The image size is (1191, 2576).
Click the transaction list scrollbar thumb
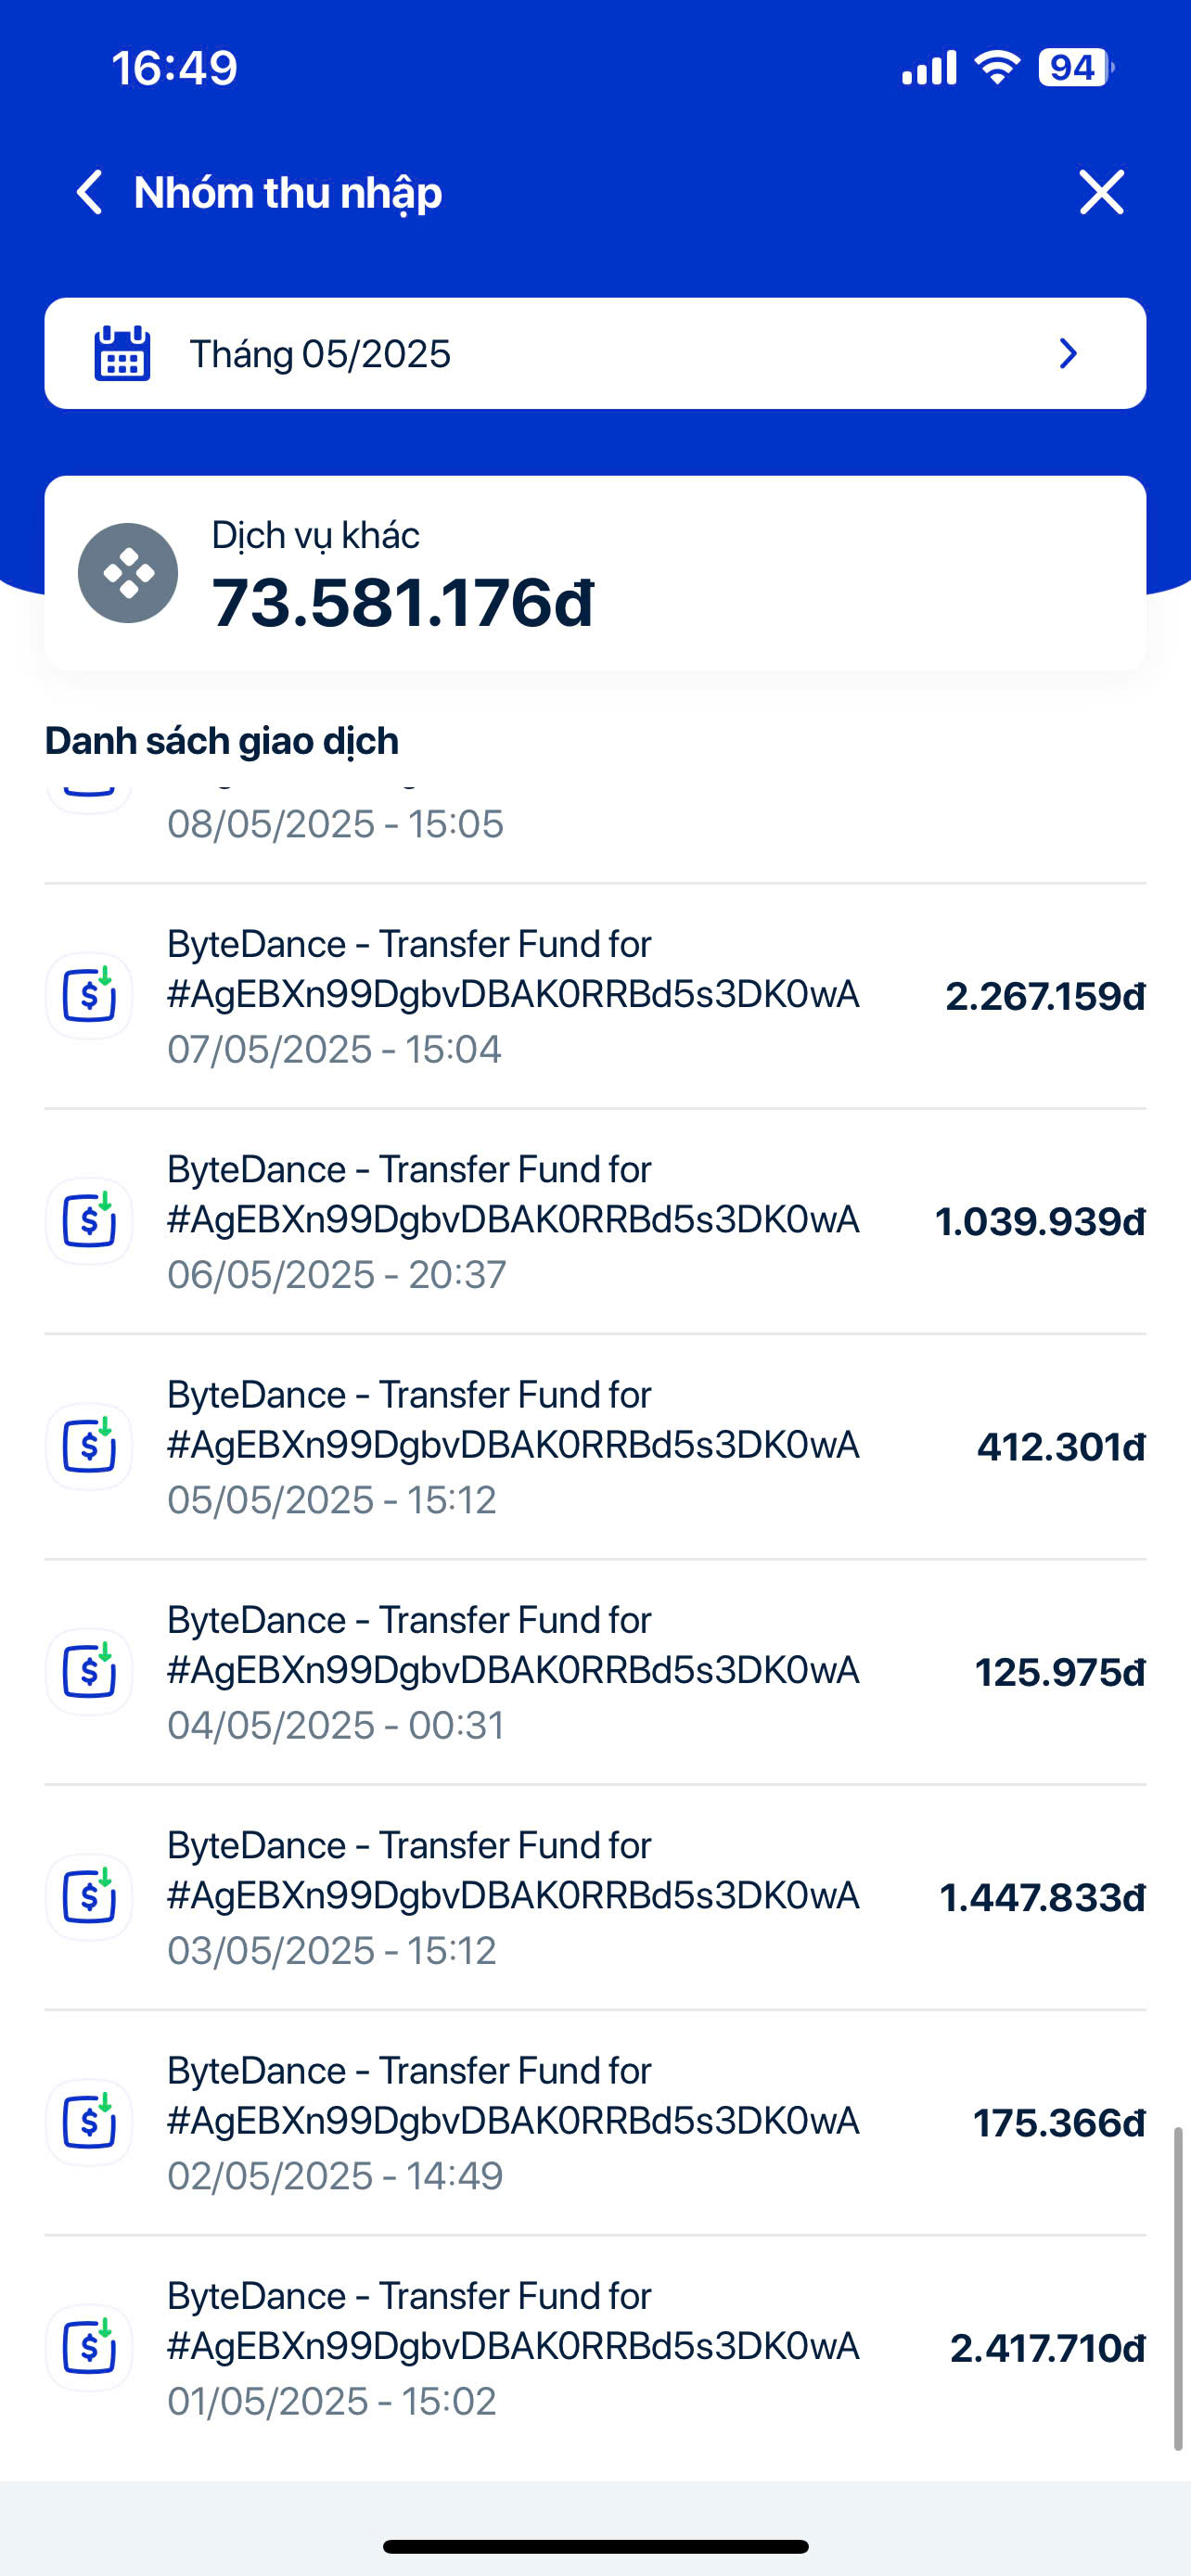(1178, 2289)
